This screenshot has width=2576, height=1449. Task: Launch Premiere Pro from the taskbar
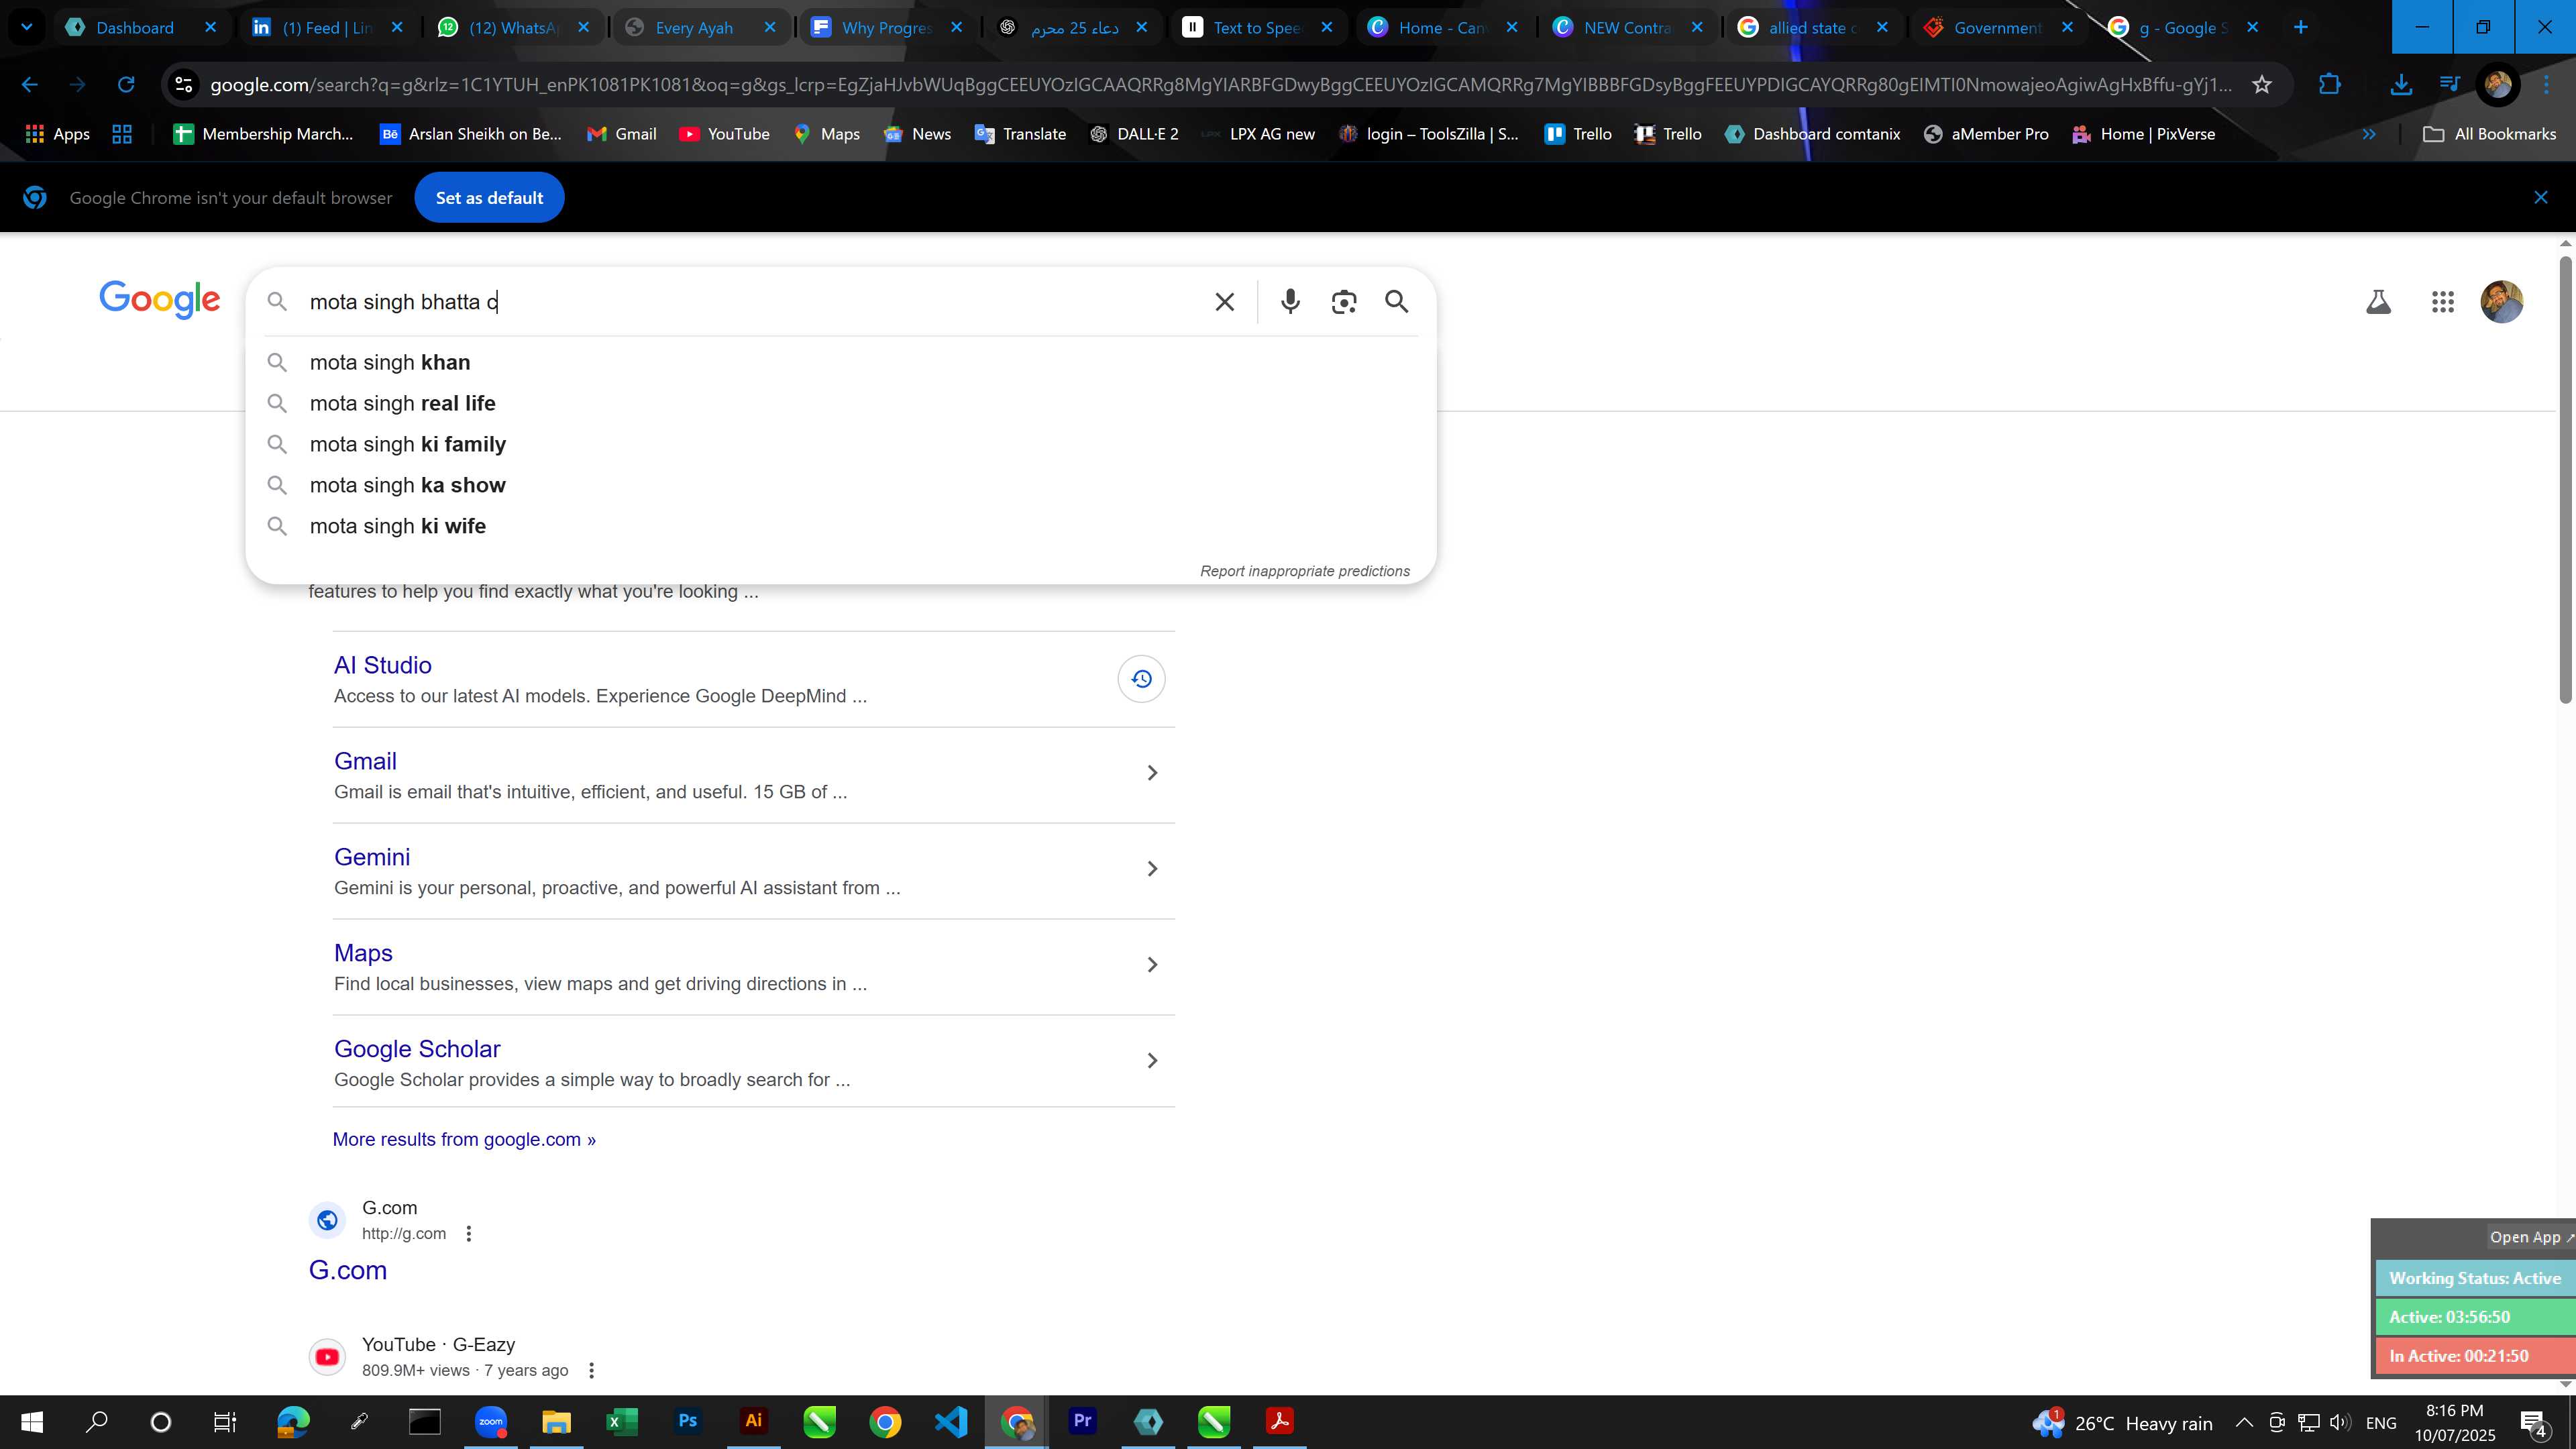(x=1082, y=1421)
